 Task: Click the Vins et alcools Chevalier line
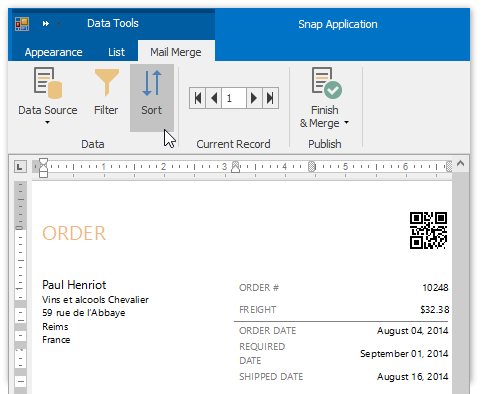click(95, 300)
